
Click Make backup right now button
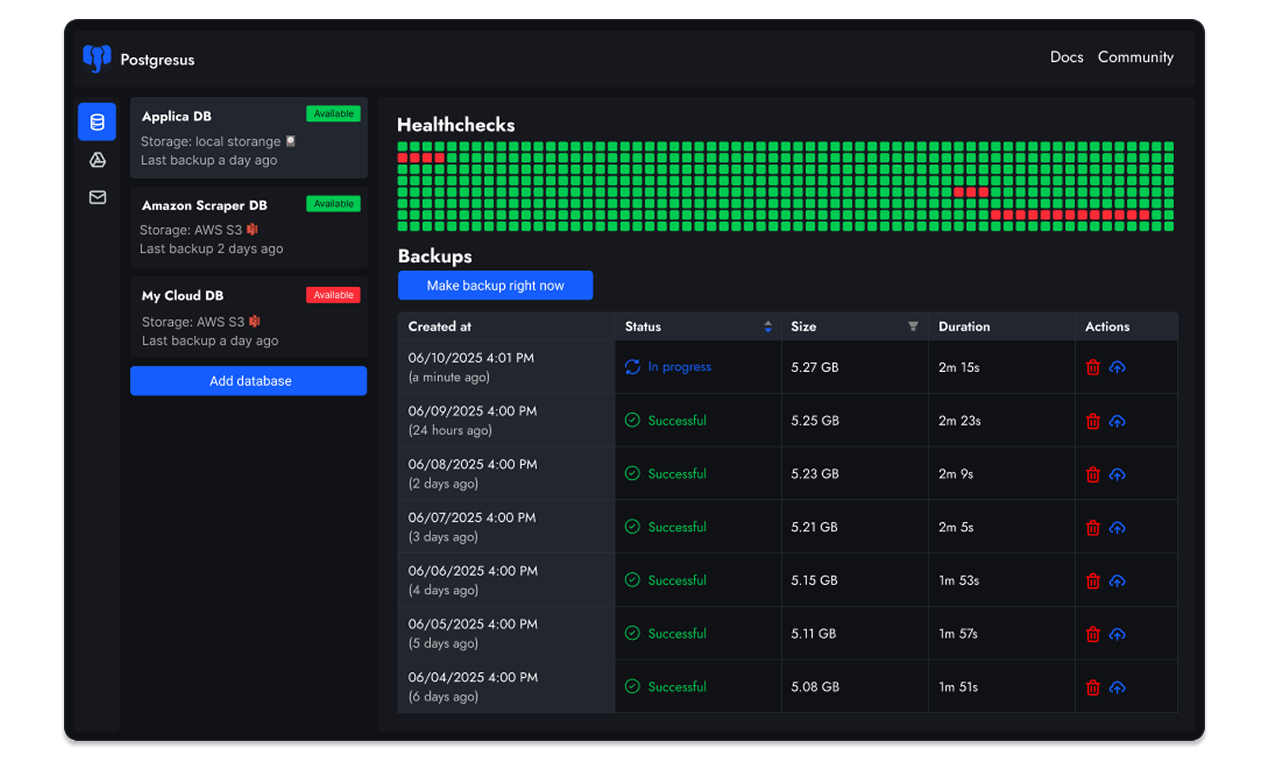[495, 285]
